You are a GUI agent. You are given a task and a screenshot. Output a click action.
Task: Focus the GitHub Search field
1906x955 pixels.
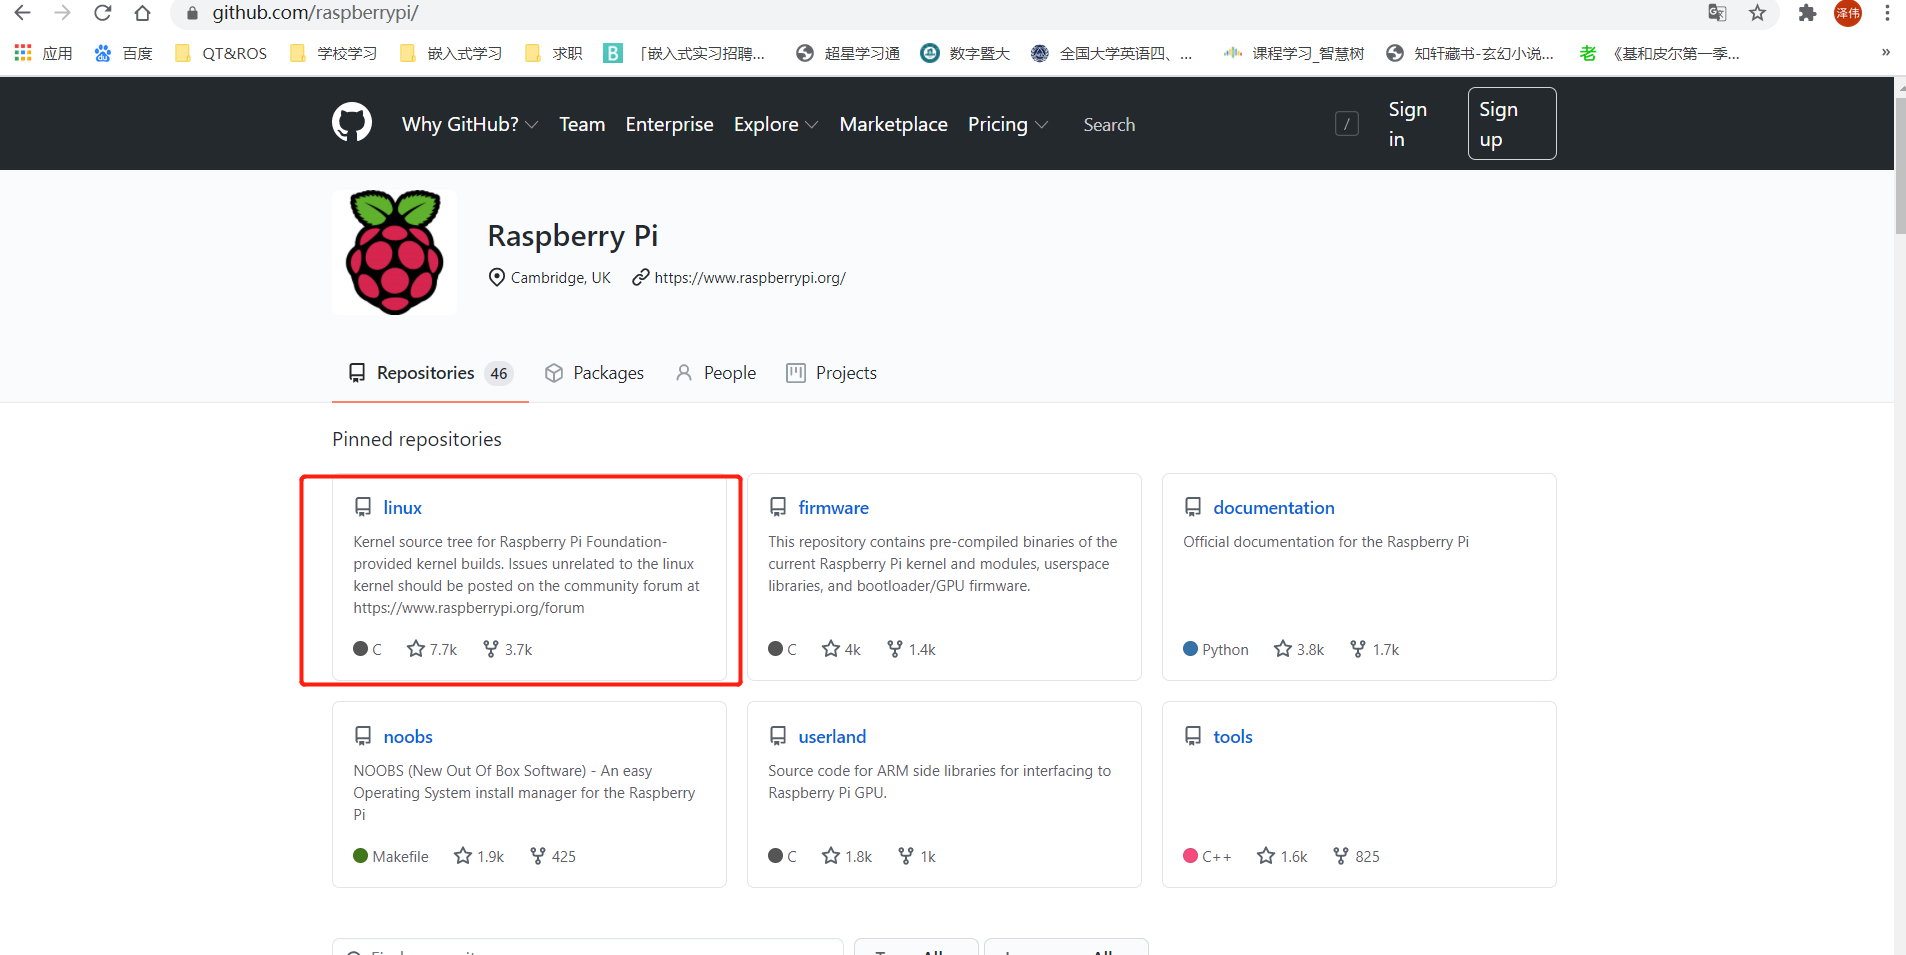tap(1220, 124)
